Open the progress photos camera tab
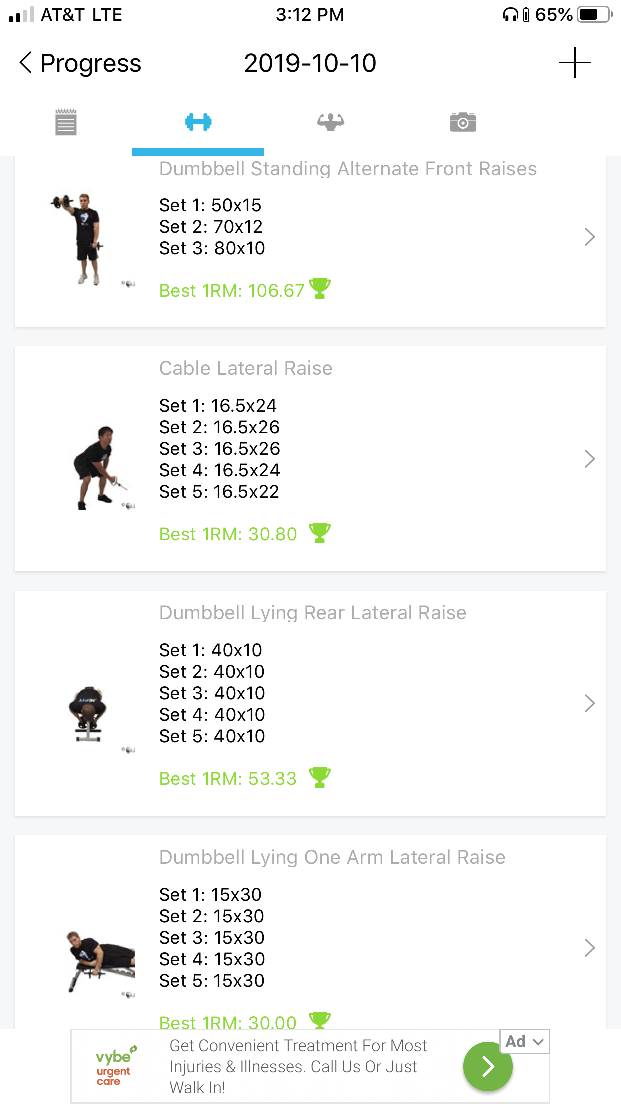Viewport: 621px width, 1104px height. click(462, 122)
